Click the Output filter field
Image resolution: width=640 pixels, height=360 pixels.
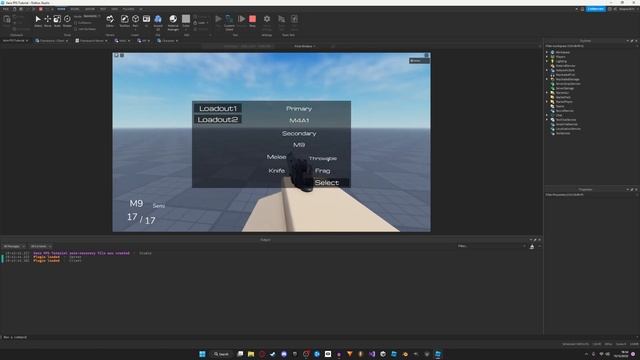[492, 246]
